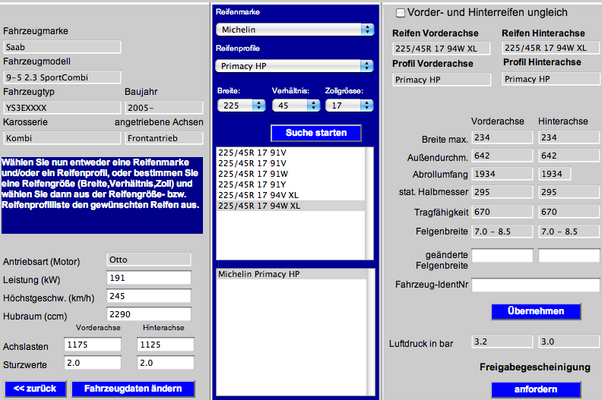The height and width of the screenshot is (400, 602).
Task: Click the profile list scrollbar
Action: (x=371, y=332)
